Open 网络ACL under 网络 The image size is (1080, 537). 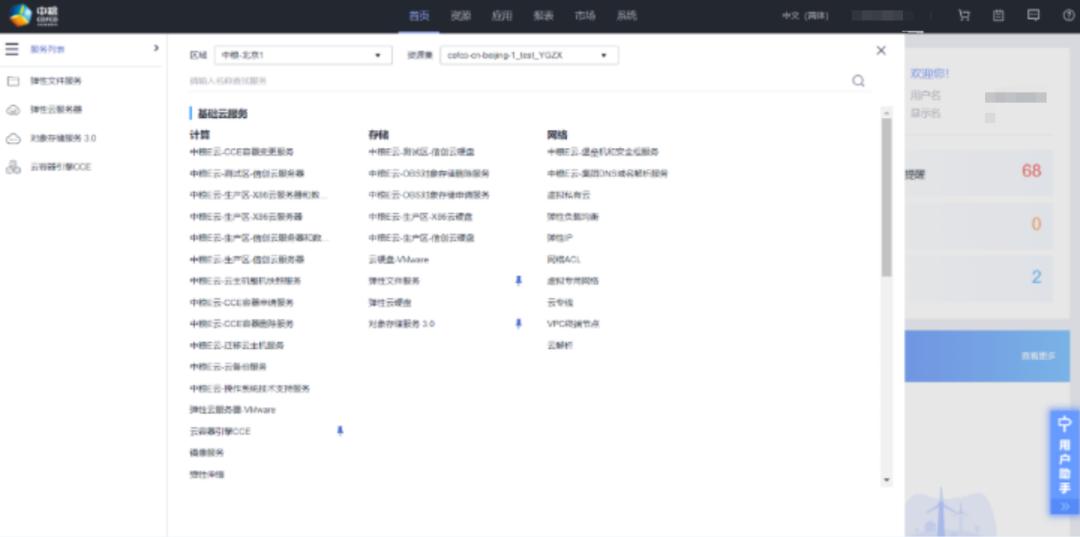(564, 260)
